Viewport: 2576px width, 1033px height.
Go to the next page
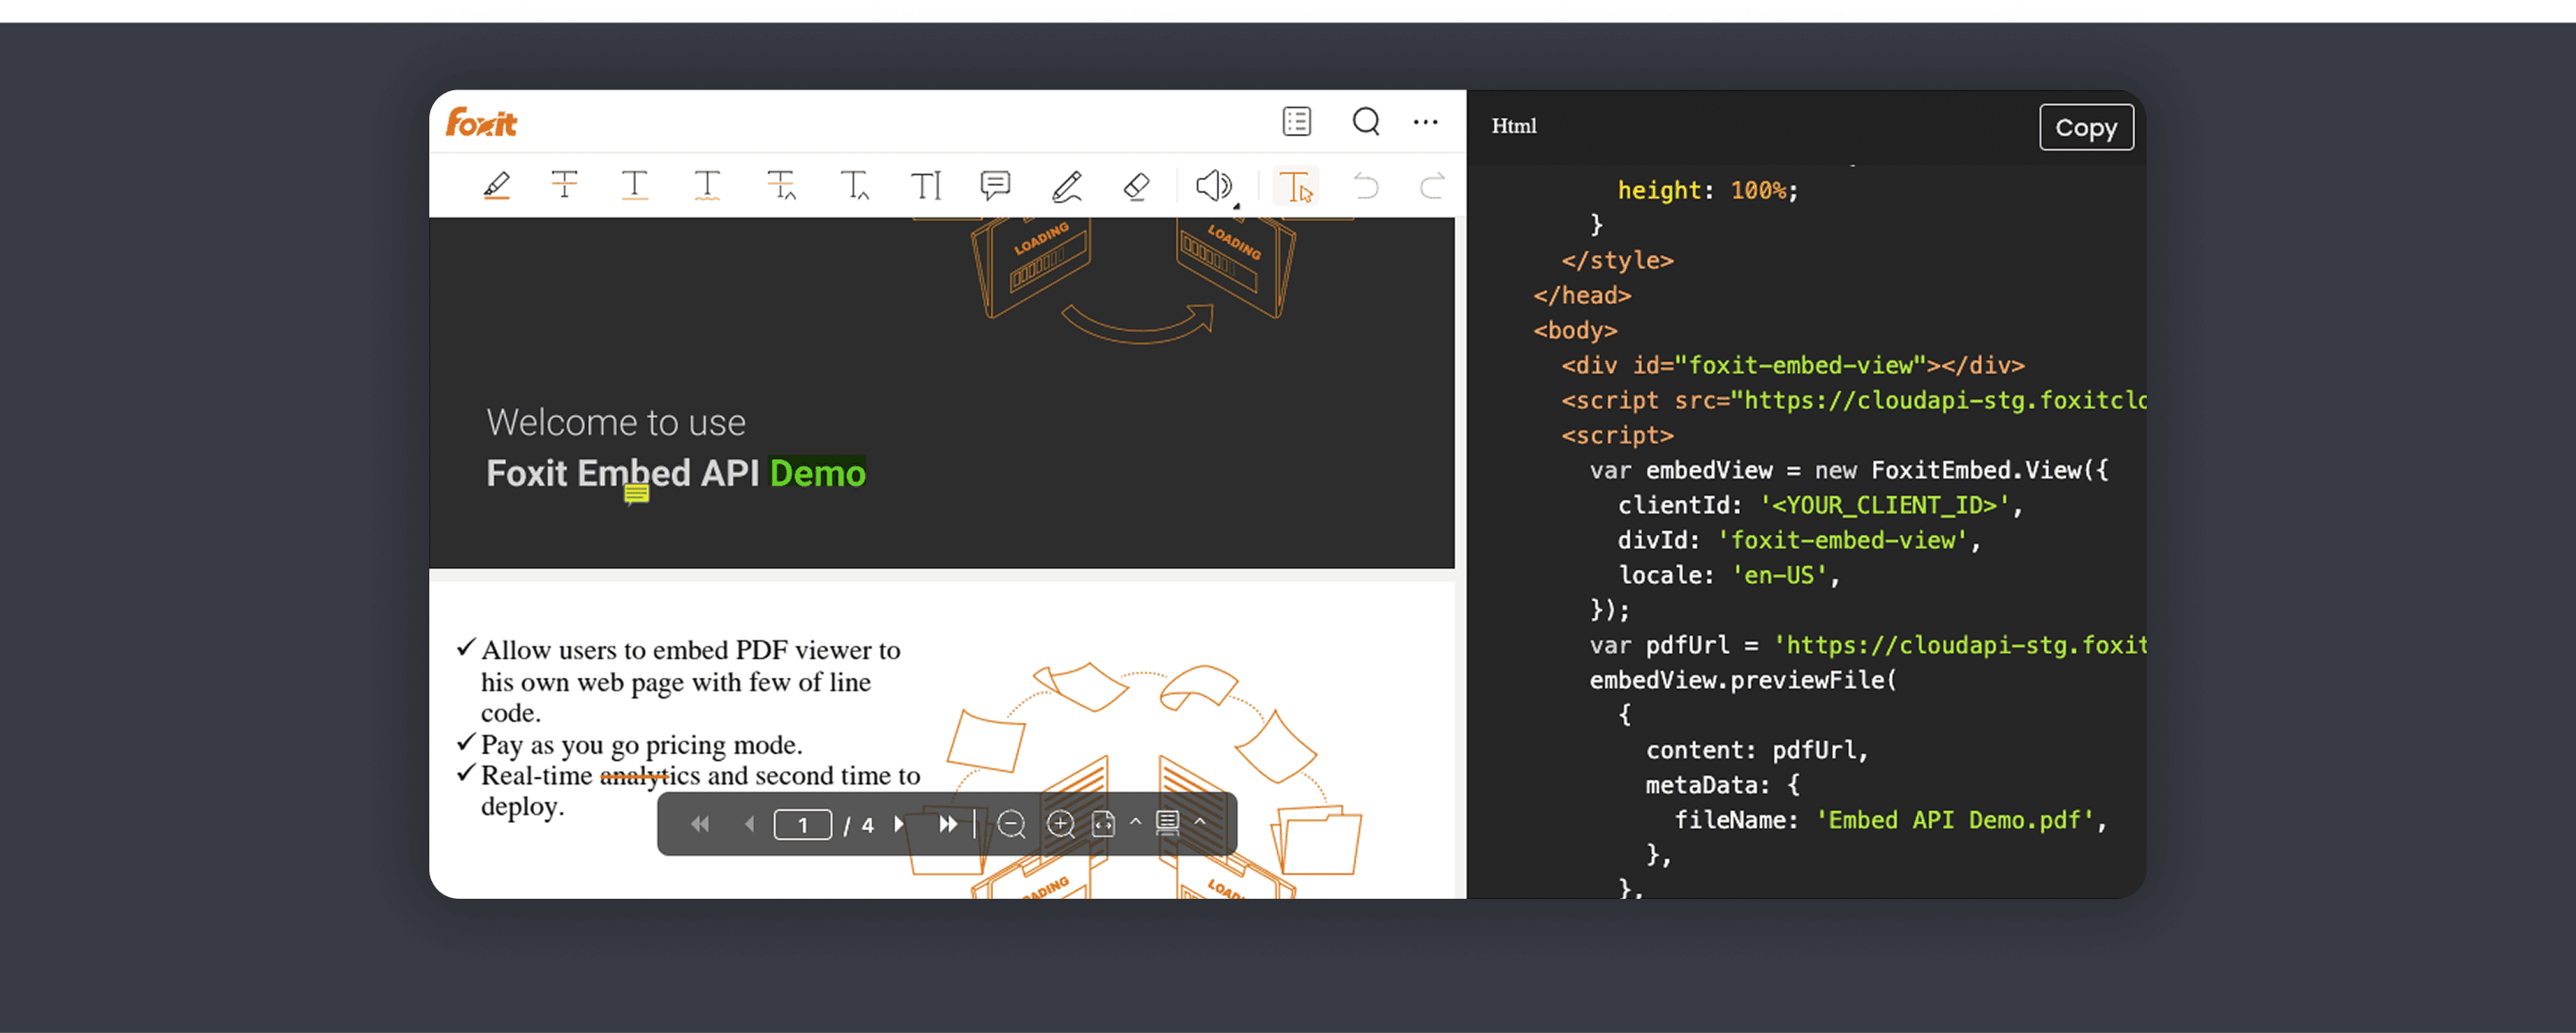(x=899, y=824)
